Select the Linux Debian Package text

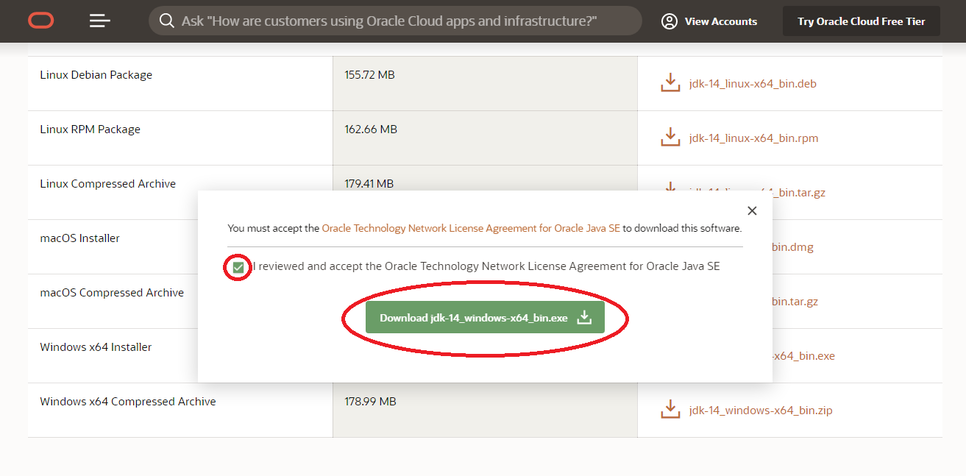click(96, 75)
